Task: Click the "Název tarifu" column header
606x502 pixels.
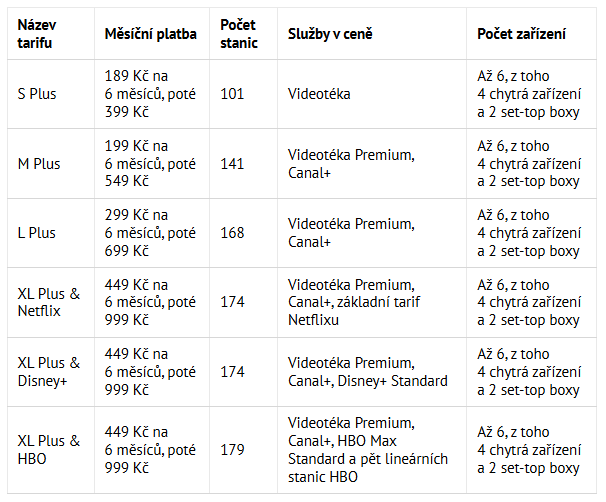Action: tap(37, 34)
